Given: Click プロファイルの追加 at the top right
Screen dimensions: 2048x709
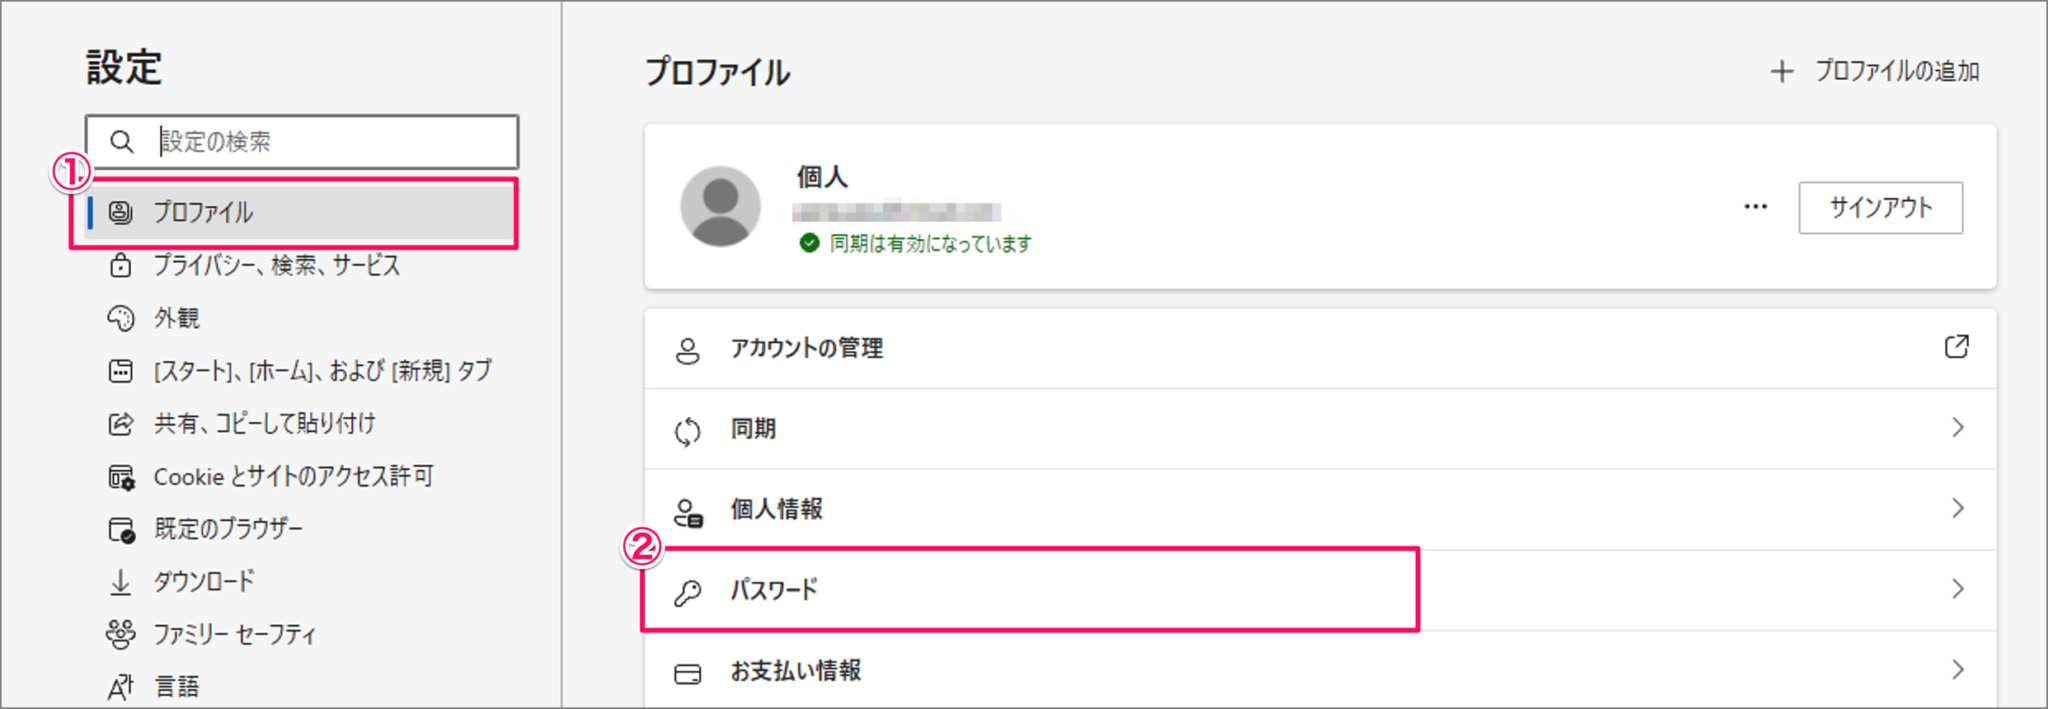Looking at the screenshot, I should tap(1875, 71).
